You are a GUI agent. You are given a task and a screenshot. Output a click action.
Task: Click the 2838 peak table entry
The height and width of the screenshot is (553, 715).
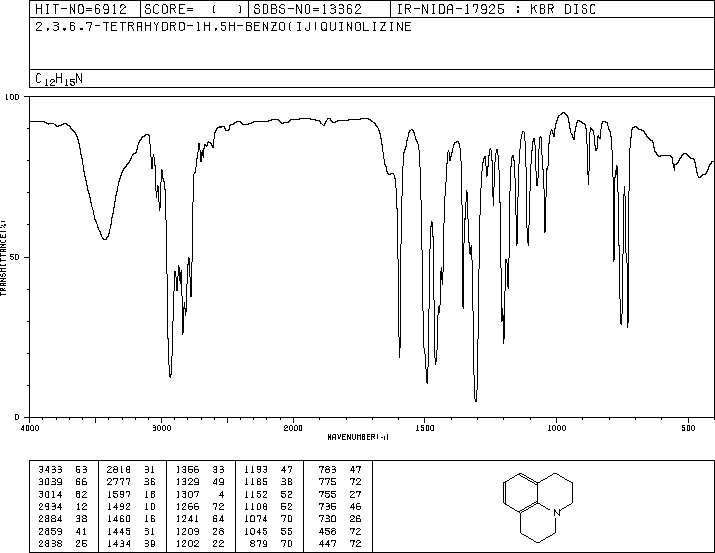pos(50,543)
